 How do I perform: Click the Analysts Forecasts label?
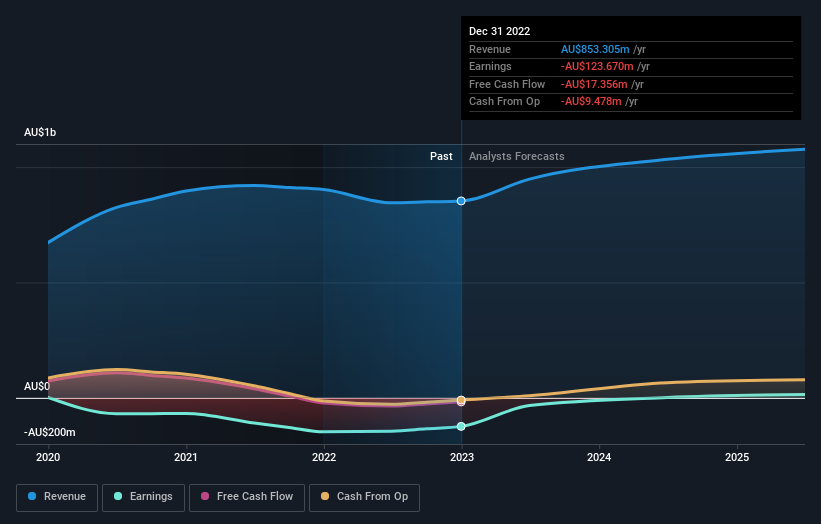tap(517, 157)
